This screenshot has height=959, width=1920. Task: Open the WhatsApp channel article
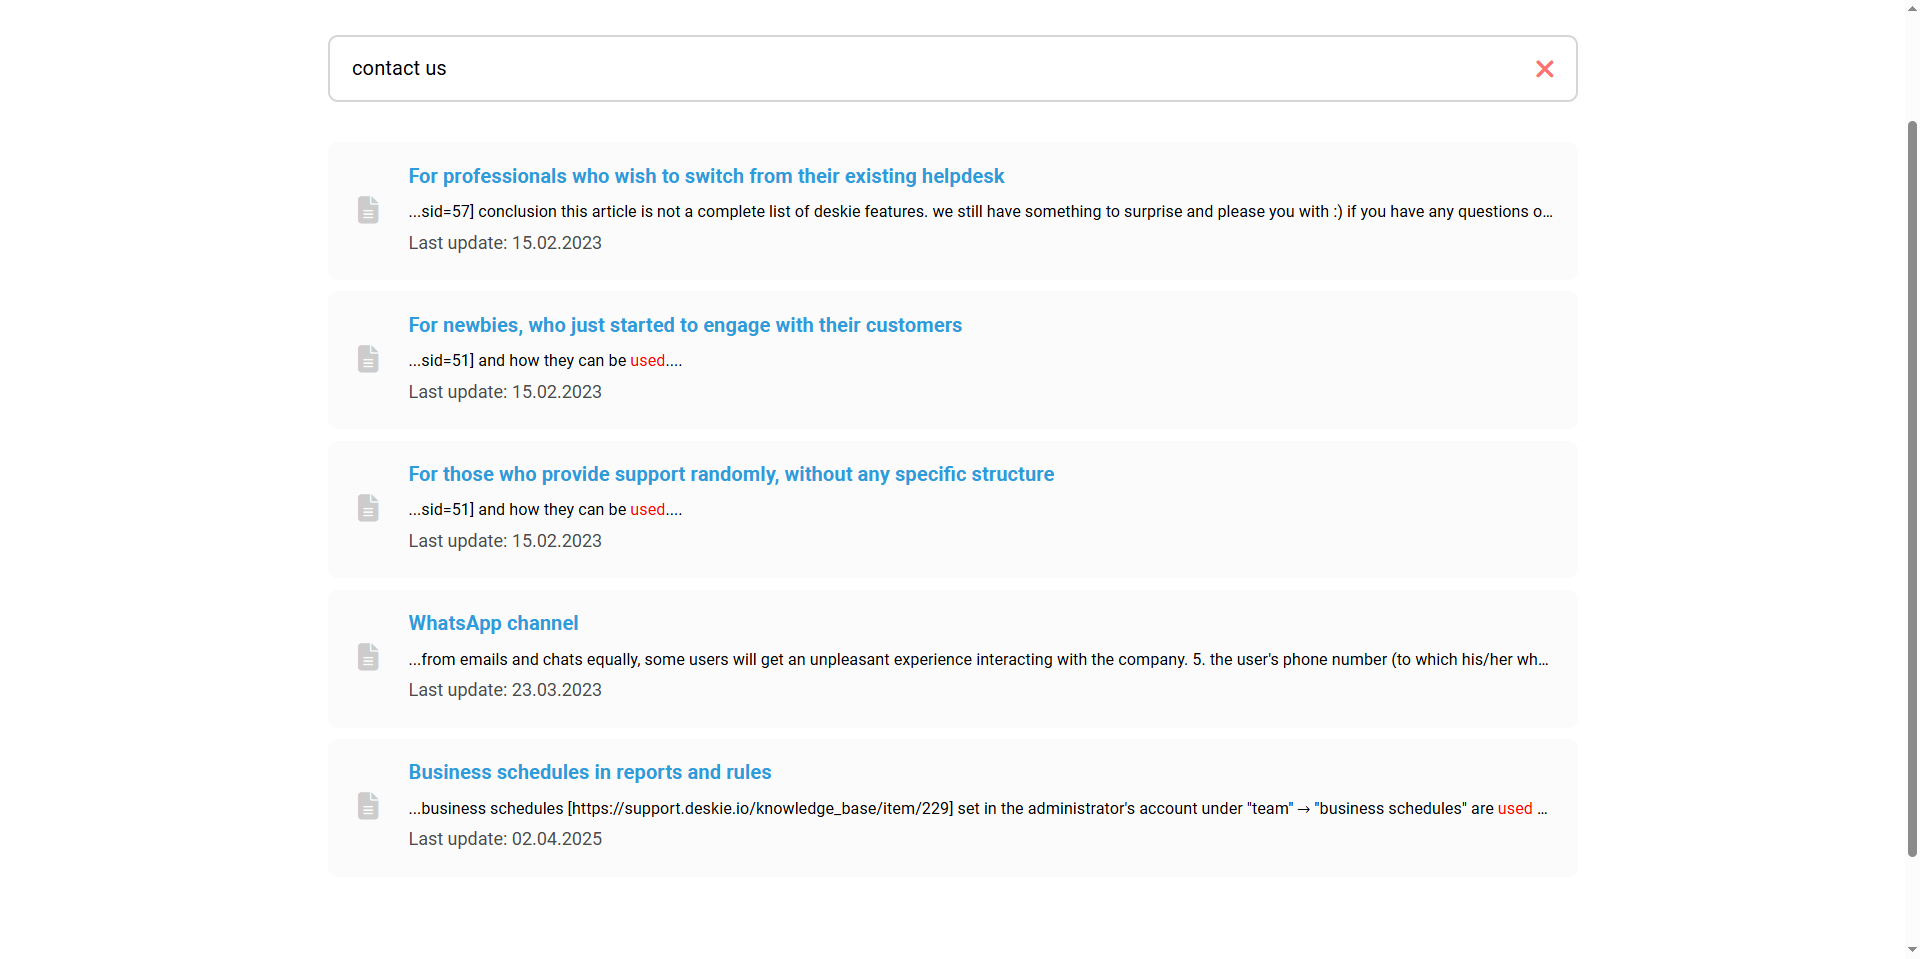tap(493, 623)
